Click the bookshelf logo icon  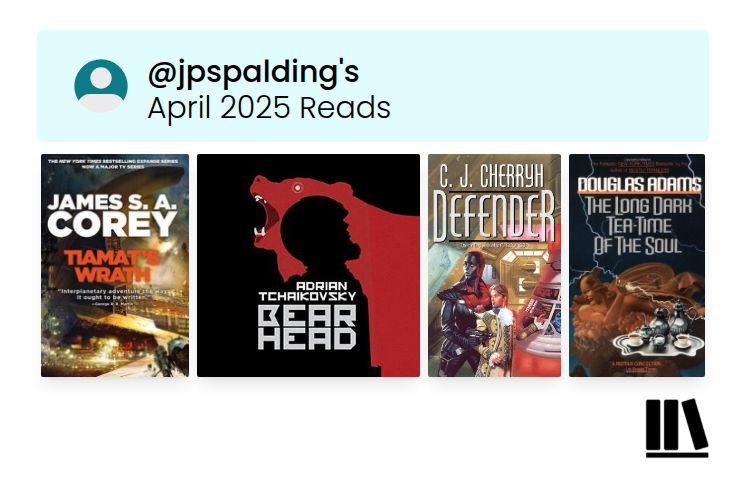677,428
